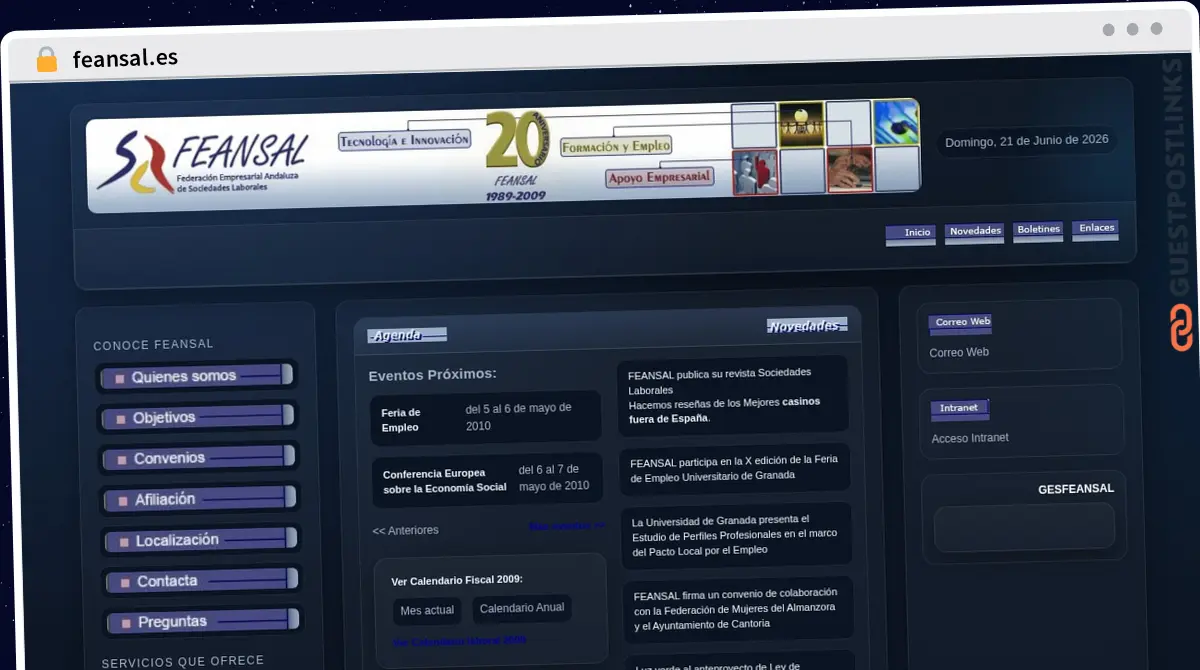
Task: Open news about the Federación de Mujeres del Almanzora
Action: [x=738, y=609]
